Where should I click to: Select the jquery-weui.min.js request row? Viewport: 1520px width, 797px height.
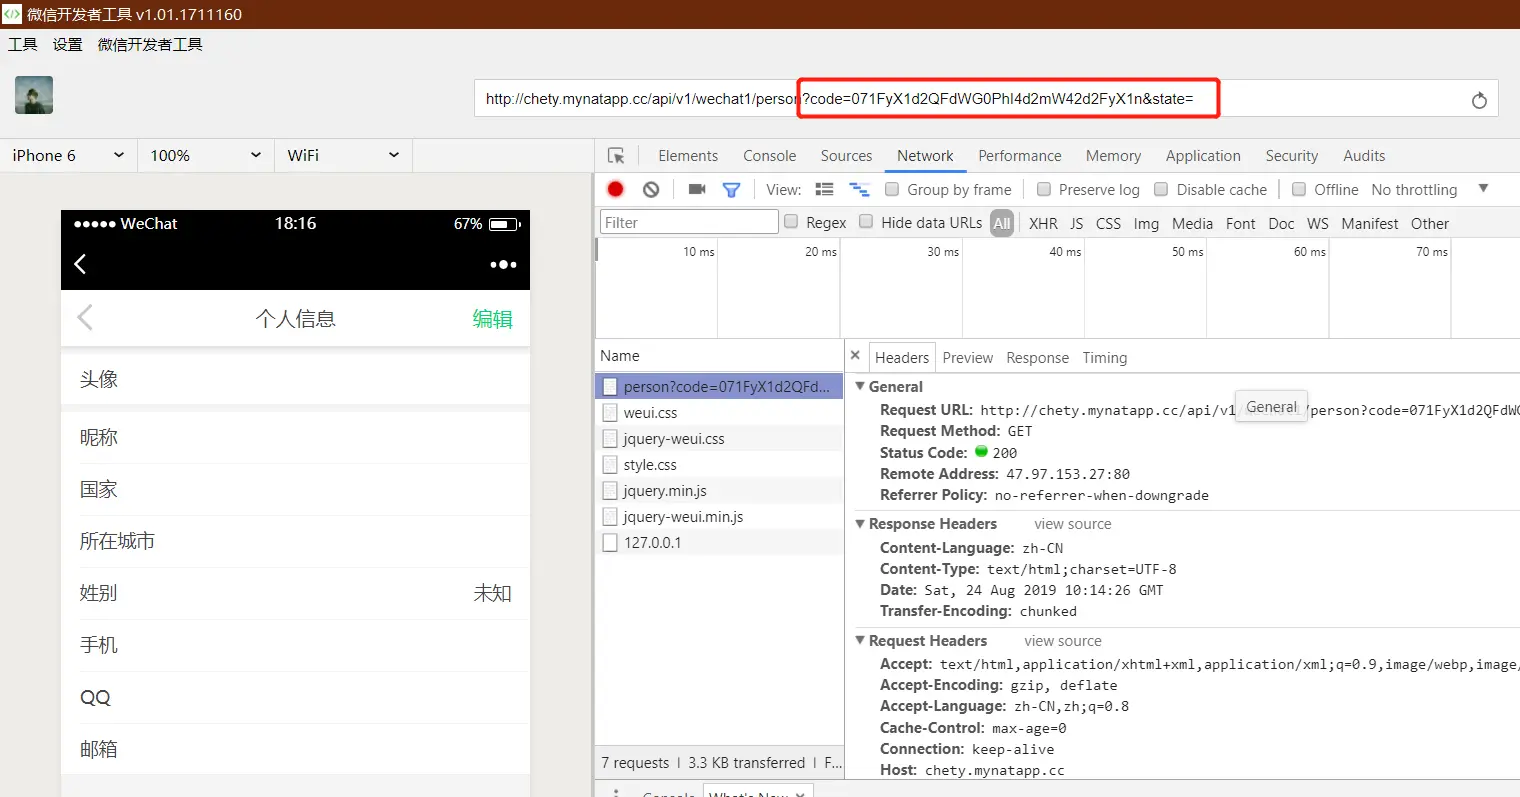(x=719, y=516)
